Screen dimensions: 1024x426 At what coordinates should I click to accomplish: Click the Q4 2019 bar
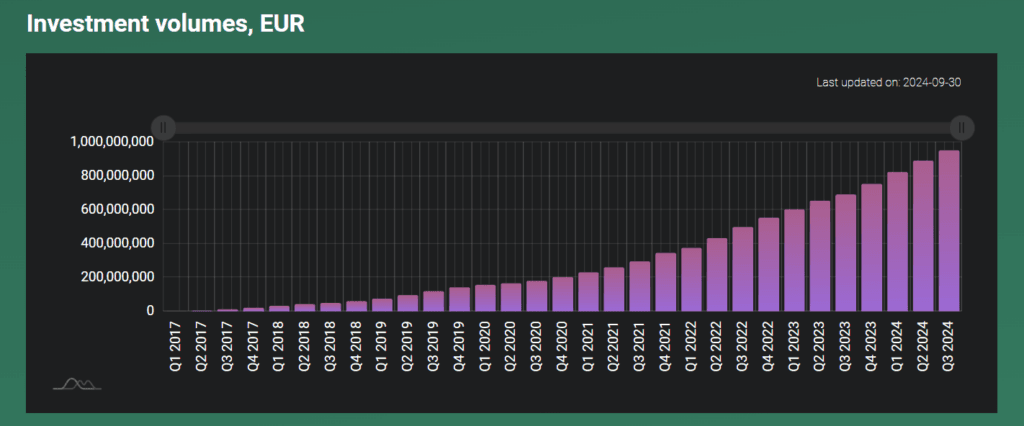click(x=459, y=299)
